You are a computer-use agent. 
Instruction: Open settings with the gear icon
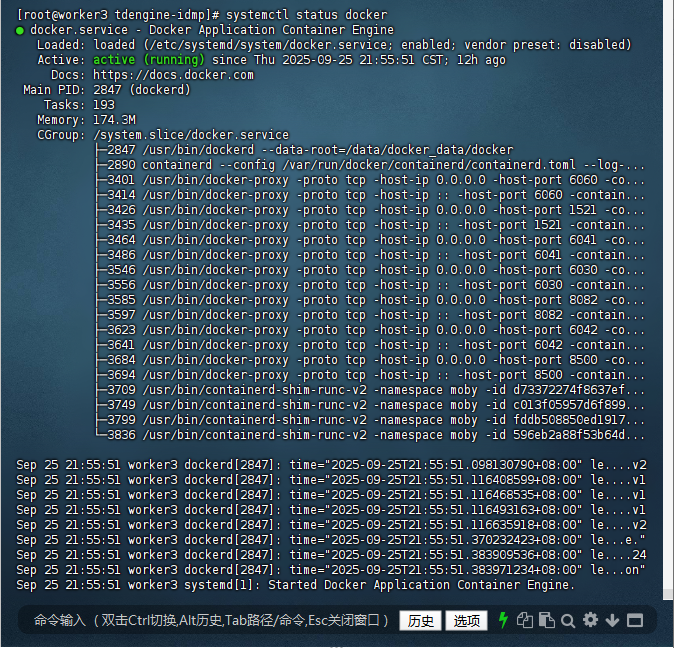590,620
